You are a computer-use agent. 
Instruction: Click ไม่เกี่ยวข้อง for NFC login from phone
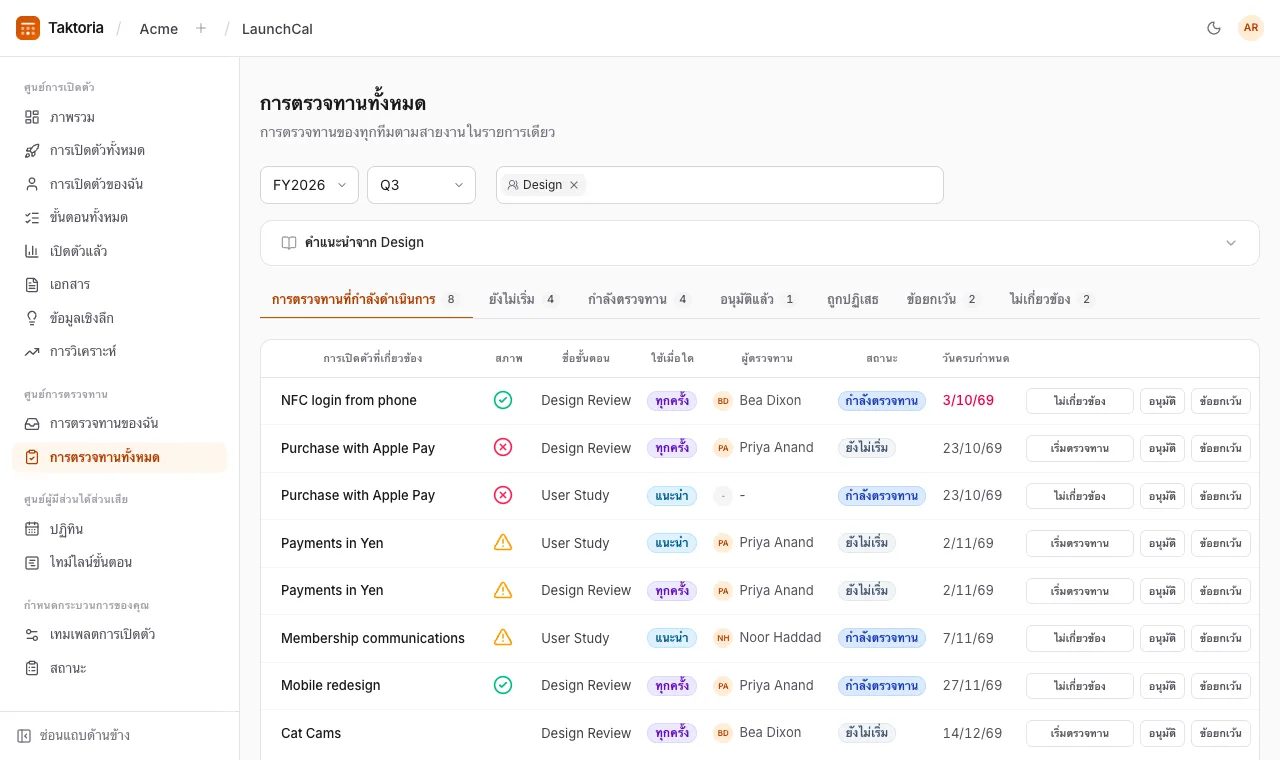(1080, 401)
